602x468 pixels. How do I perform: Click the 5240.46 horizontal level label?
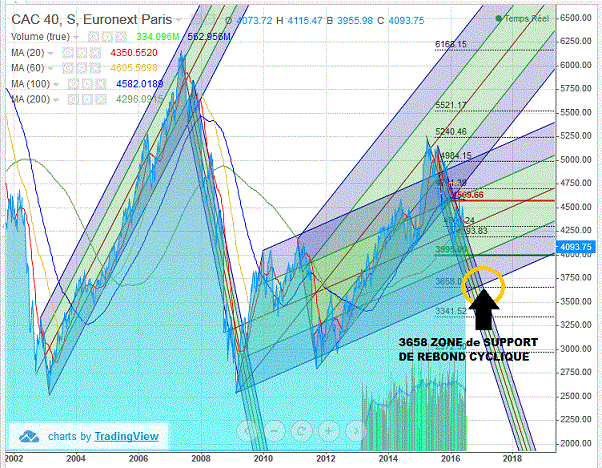pos(451,132)
